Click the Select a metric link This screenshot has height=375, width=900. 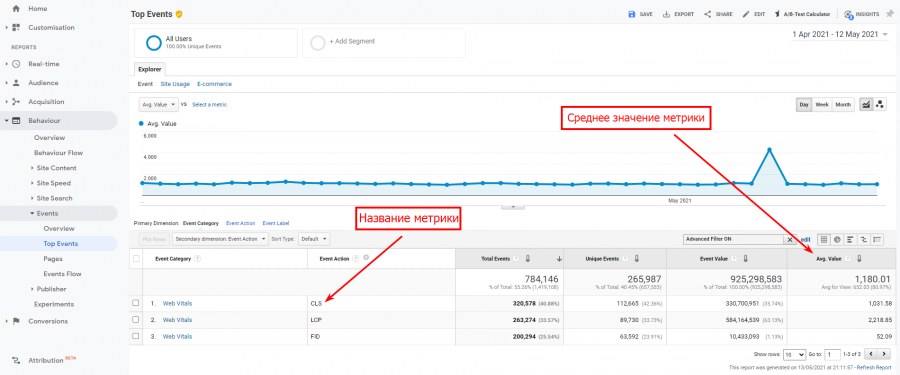209,105
